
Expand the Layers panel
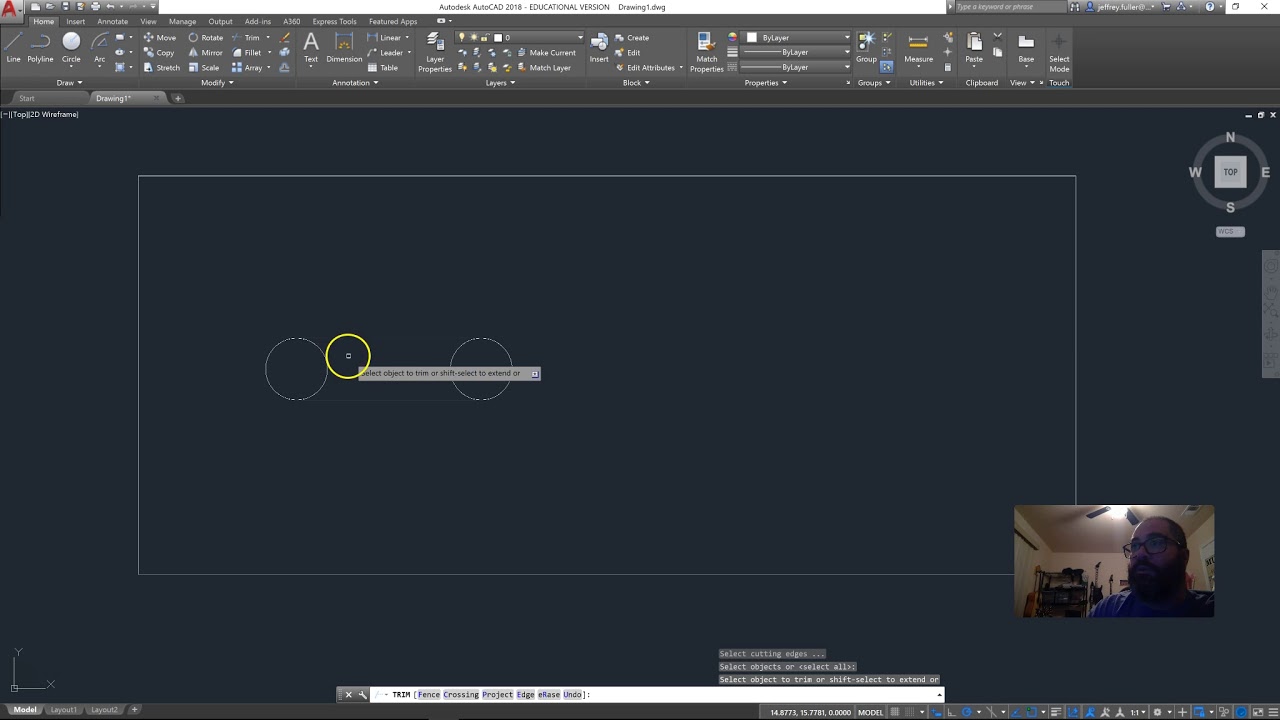[x=500, y=83]
